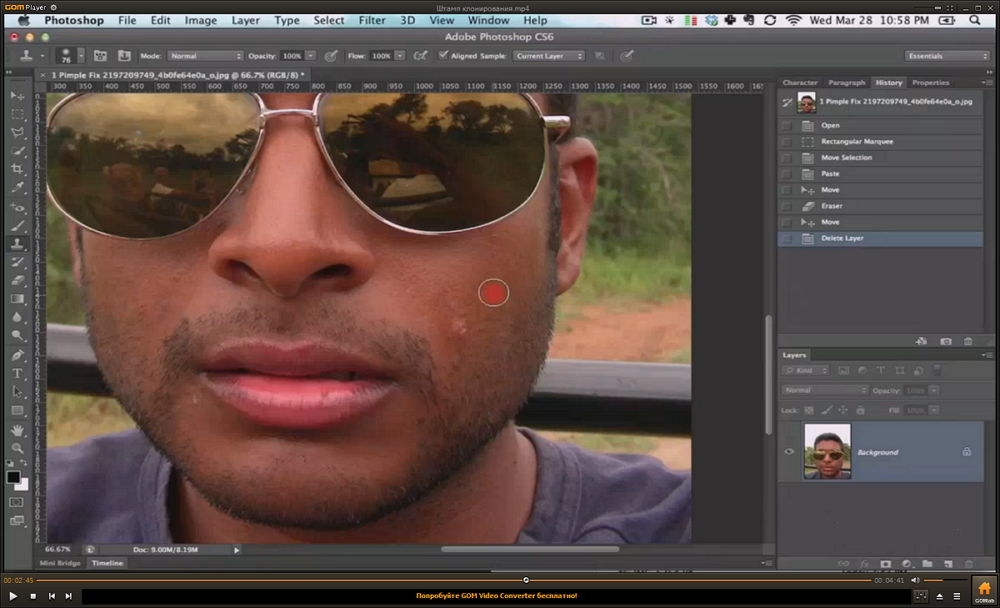
Task: Click the foreground color swatch
Action: [x=13, y=477]
